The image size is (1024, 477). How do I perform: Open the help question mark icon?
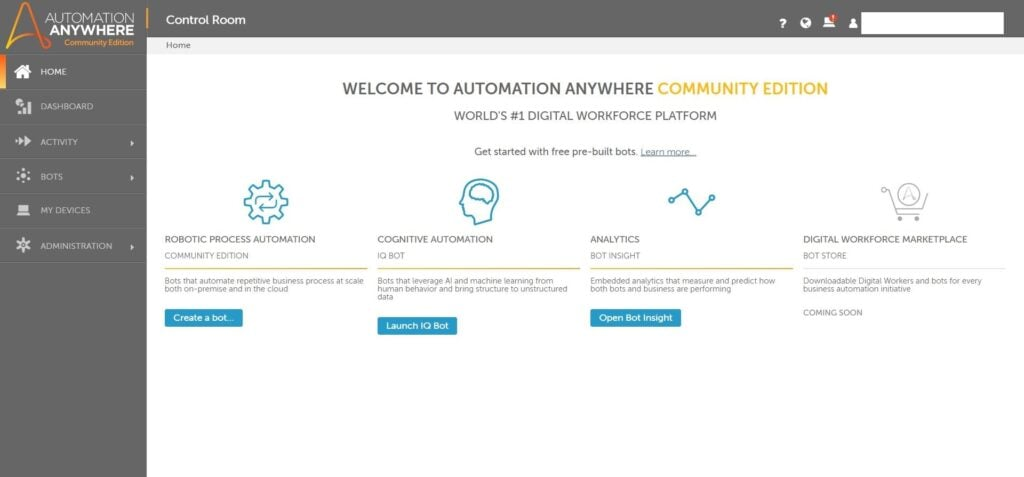(782, 24)
